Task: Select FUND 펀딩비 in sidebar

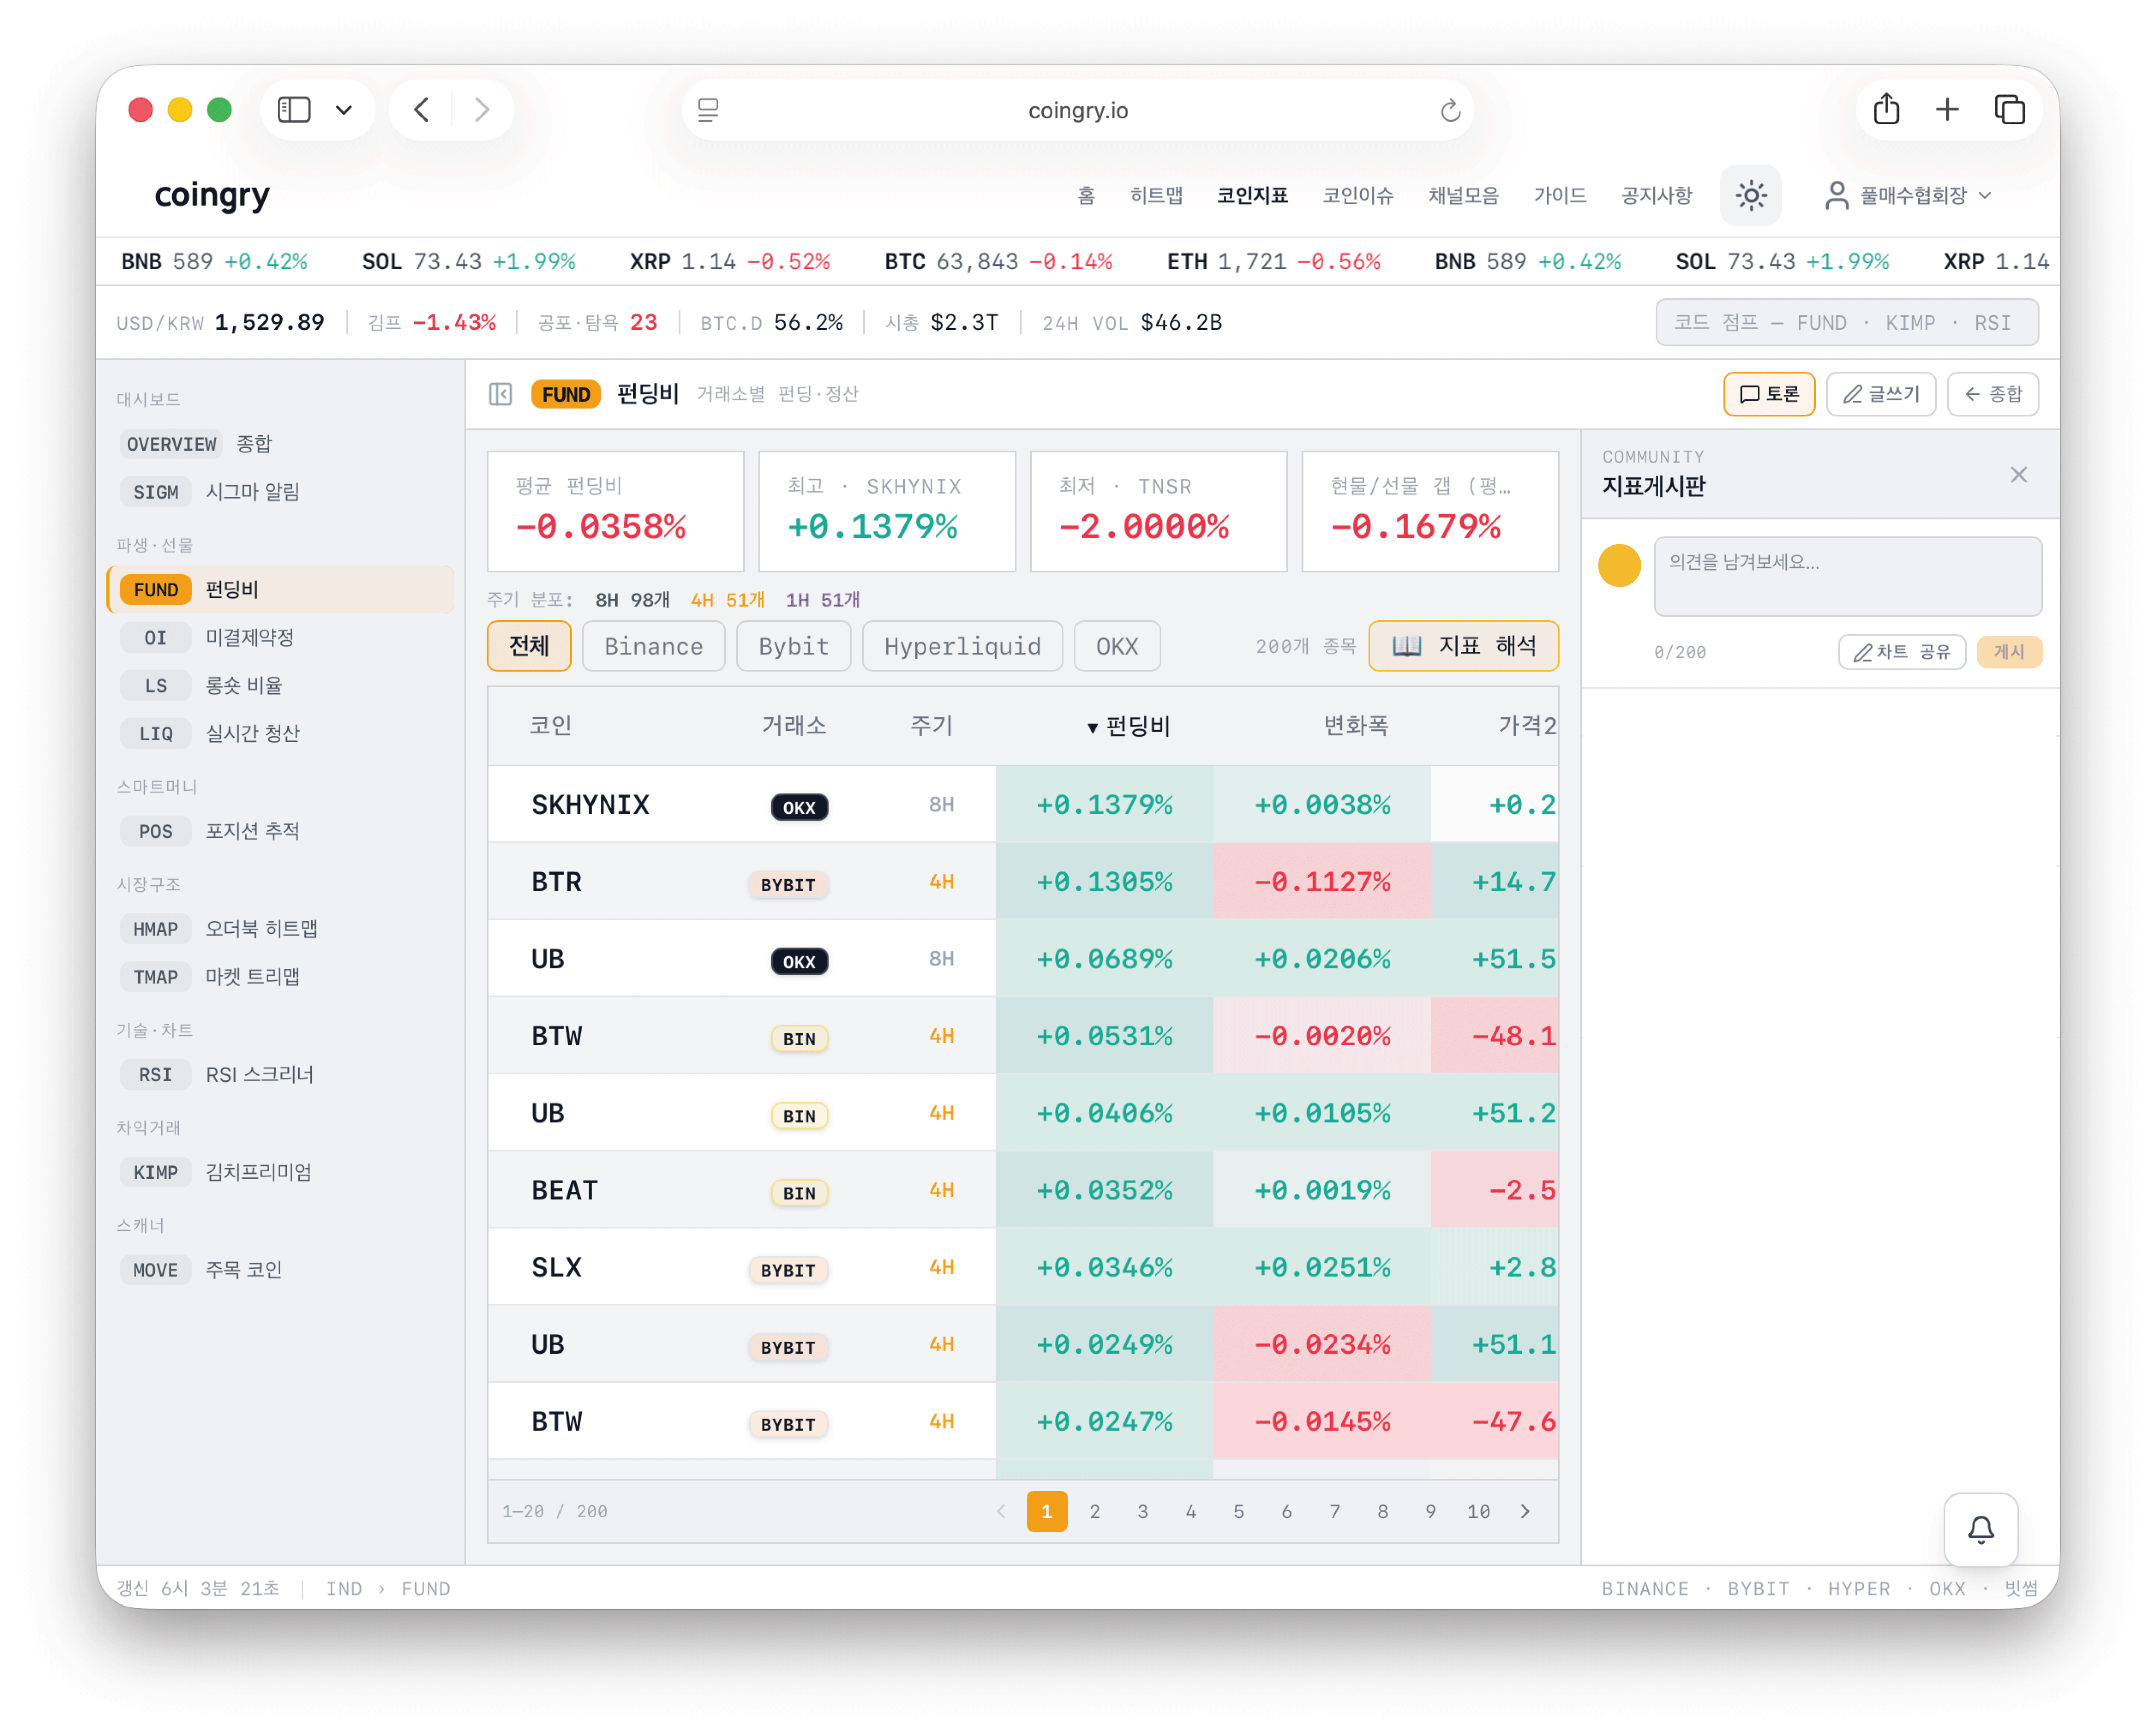Action: click(280, 589)
